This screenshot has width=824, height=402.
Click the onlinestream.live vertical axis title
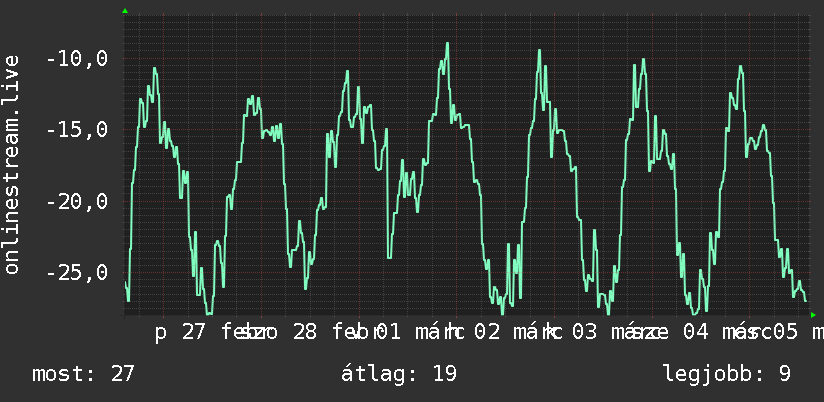[x=12, y=164]
